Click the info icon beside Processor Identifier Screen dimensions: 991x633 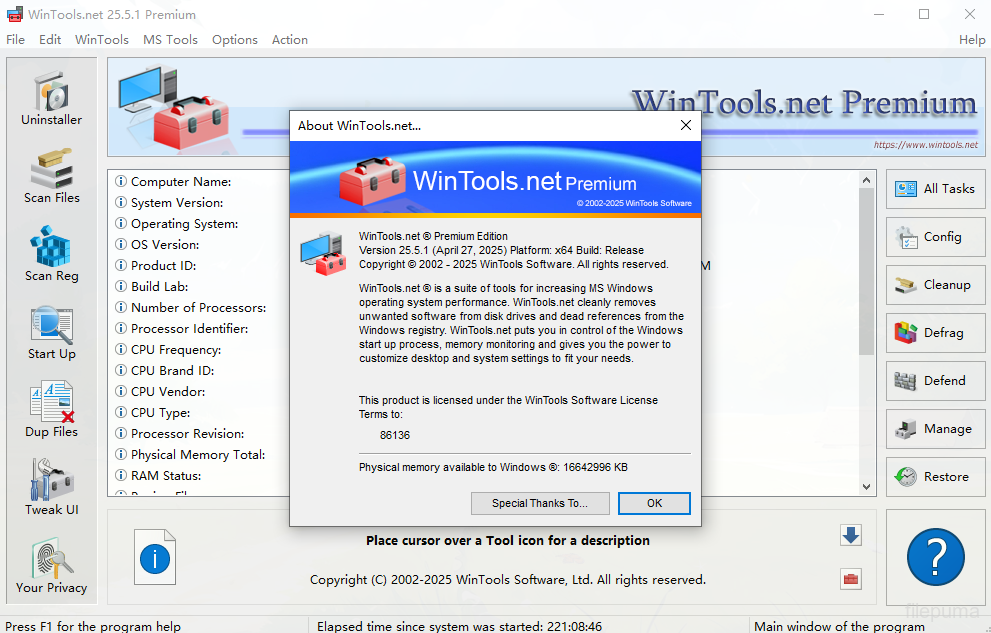(121, 328)
